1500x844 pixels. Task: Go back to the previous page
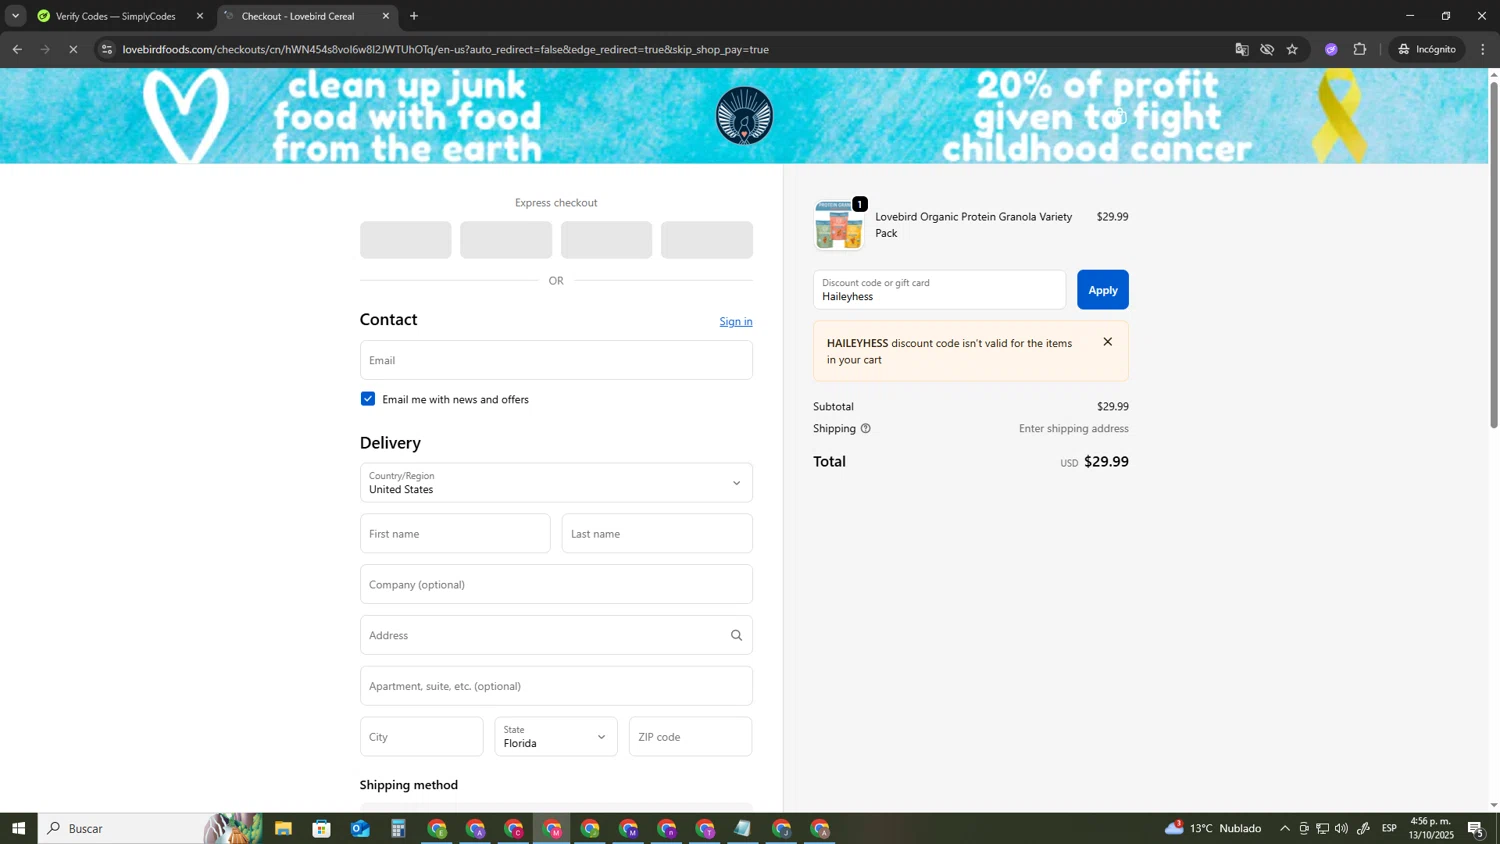[x=17, y=49]
